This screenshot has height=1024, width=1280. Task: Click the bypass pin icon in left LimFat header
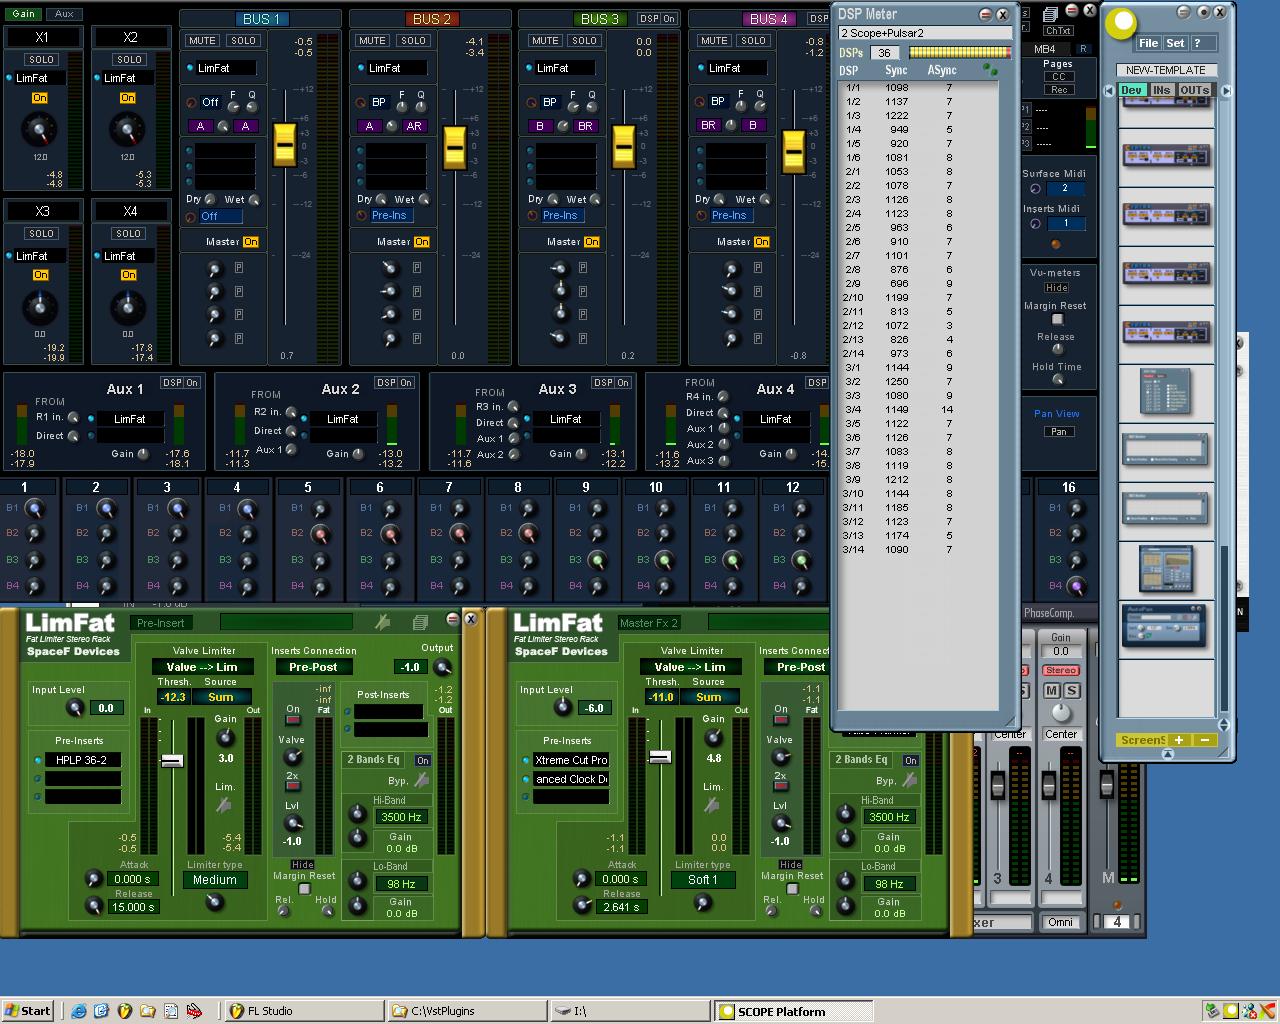[x=382, y=622]
